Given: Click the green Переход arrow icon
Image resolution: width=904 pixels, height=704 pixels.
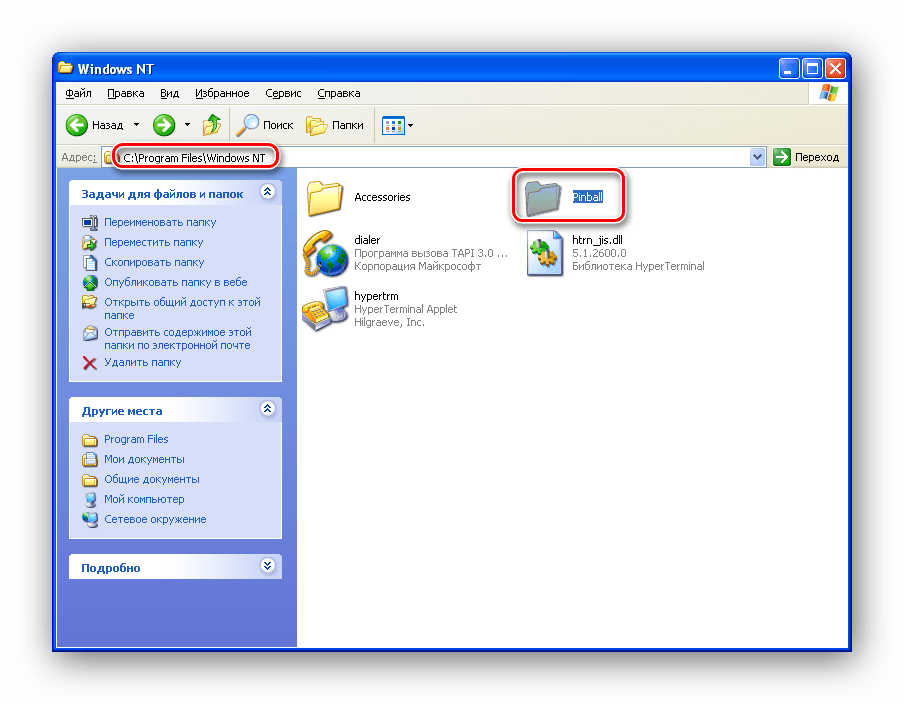Looking at the screenshot, I should pyautogui.click(x=781, y=157).
